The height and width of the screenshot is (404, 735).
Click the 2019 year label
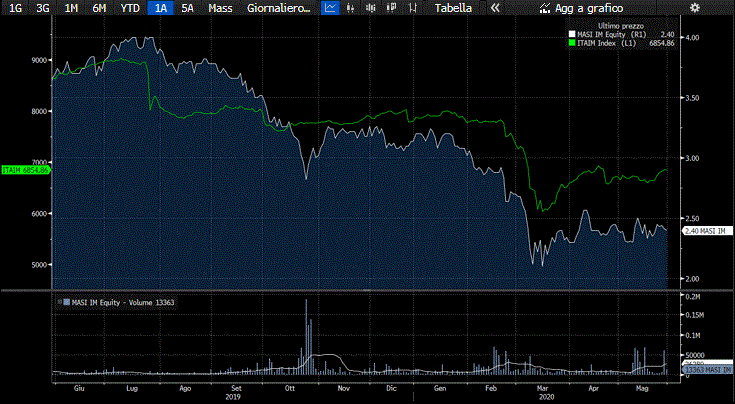[233, 397]
